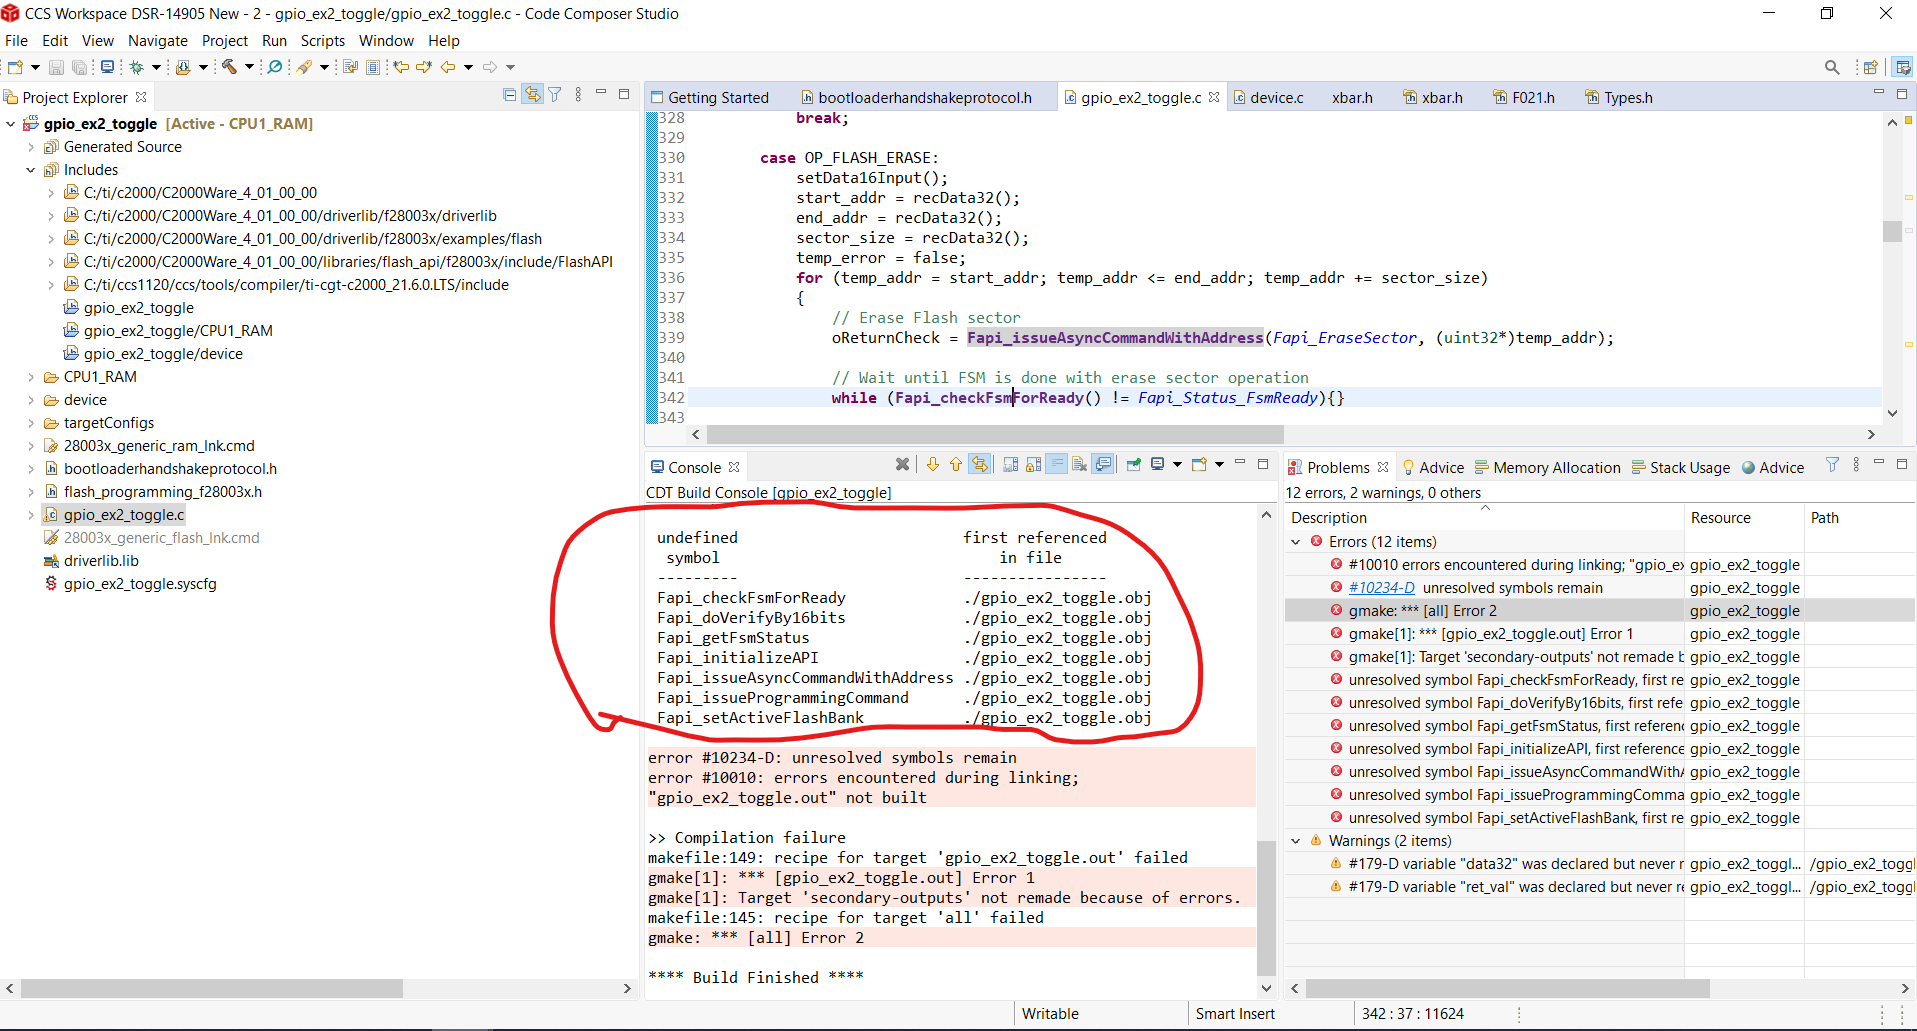Viewport: 1917px width, 1031px height.
Task: Clear the Console with X icon
Action: coord(902,464)
